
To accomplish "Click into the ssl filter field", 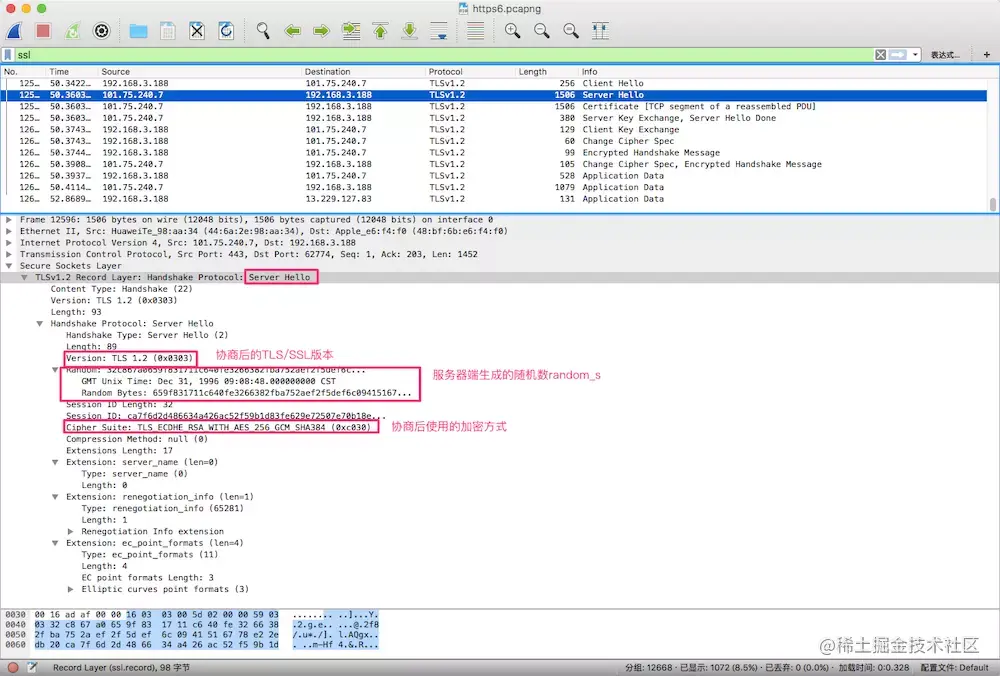I will [443, 55].
